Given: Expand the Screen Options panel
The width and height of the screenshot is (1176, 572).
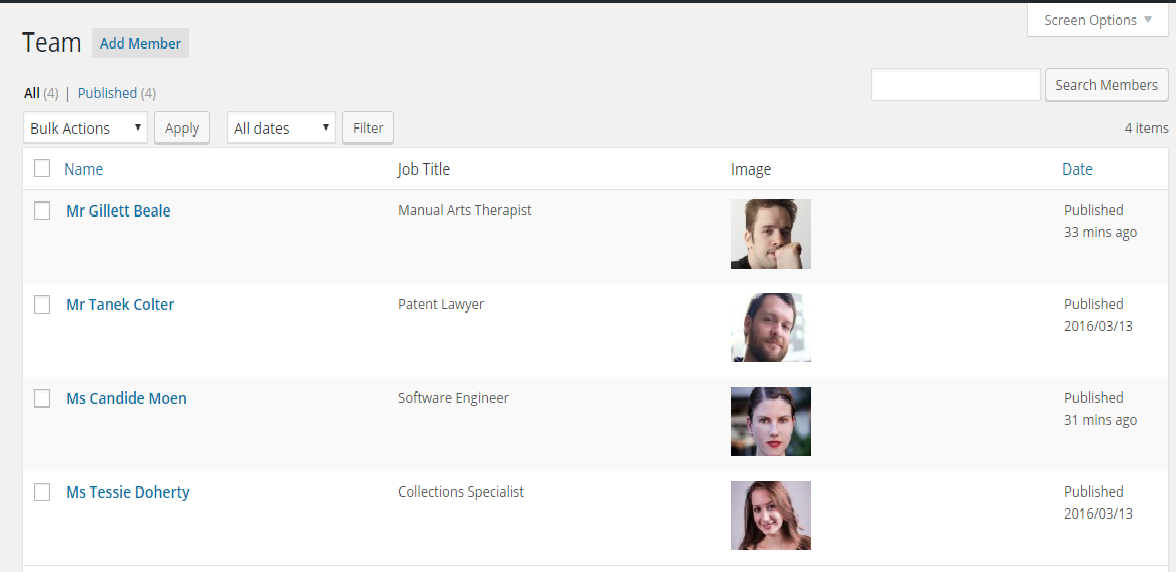Looking at the screenshot, I should 1097,20.
